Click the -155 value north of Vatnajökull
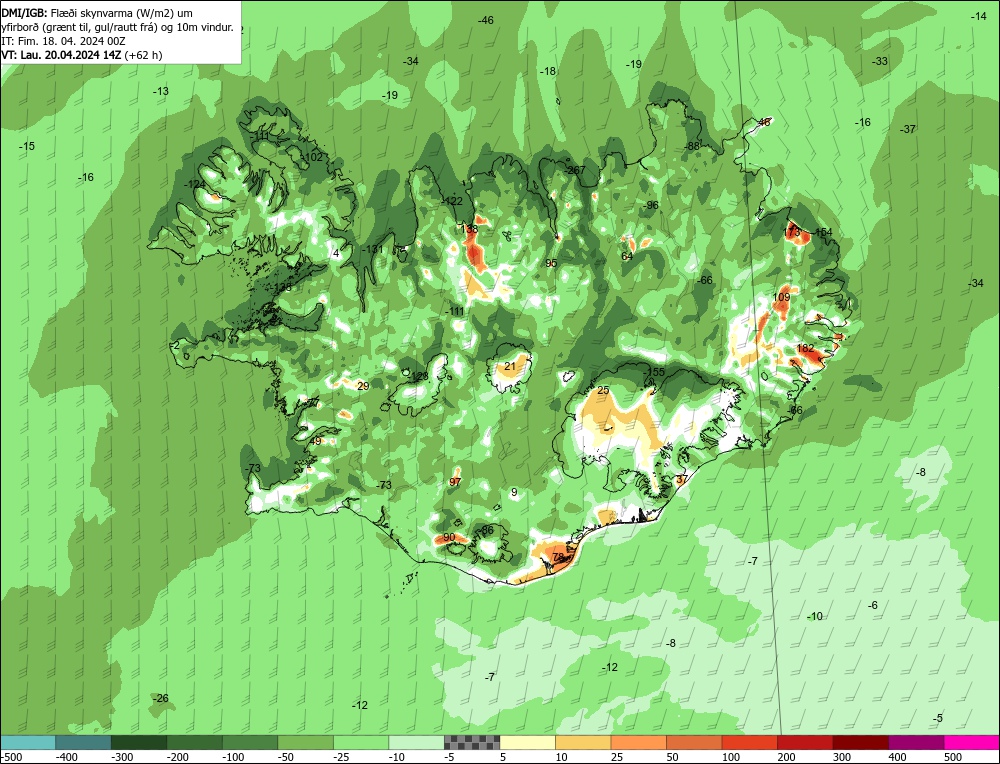 click(655, 372)
